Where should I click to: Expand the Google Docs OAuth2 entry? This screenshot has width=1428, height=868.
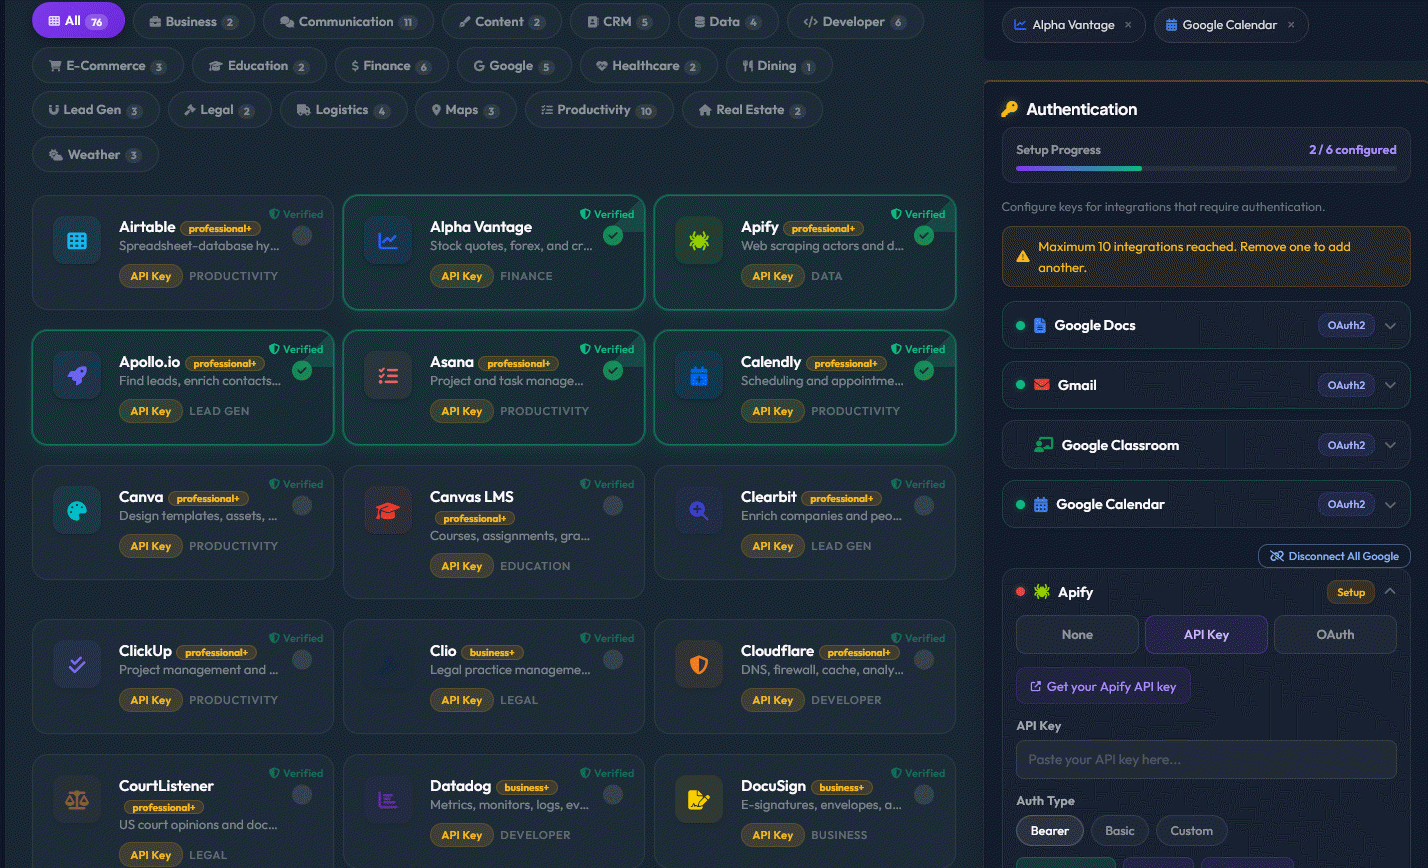tap(1388, 325)
